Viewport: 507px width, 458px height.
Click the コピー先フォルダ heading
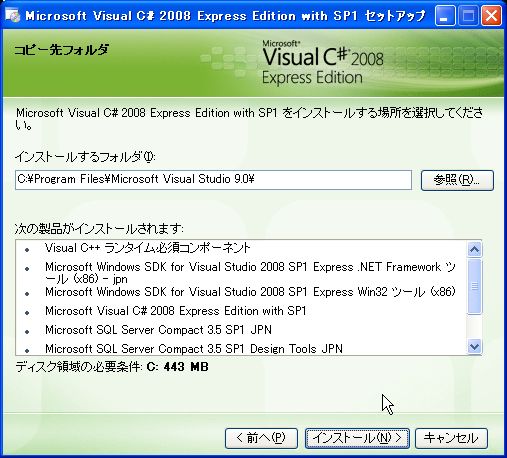(62, 50)
